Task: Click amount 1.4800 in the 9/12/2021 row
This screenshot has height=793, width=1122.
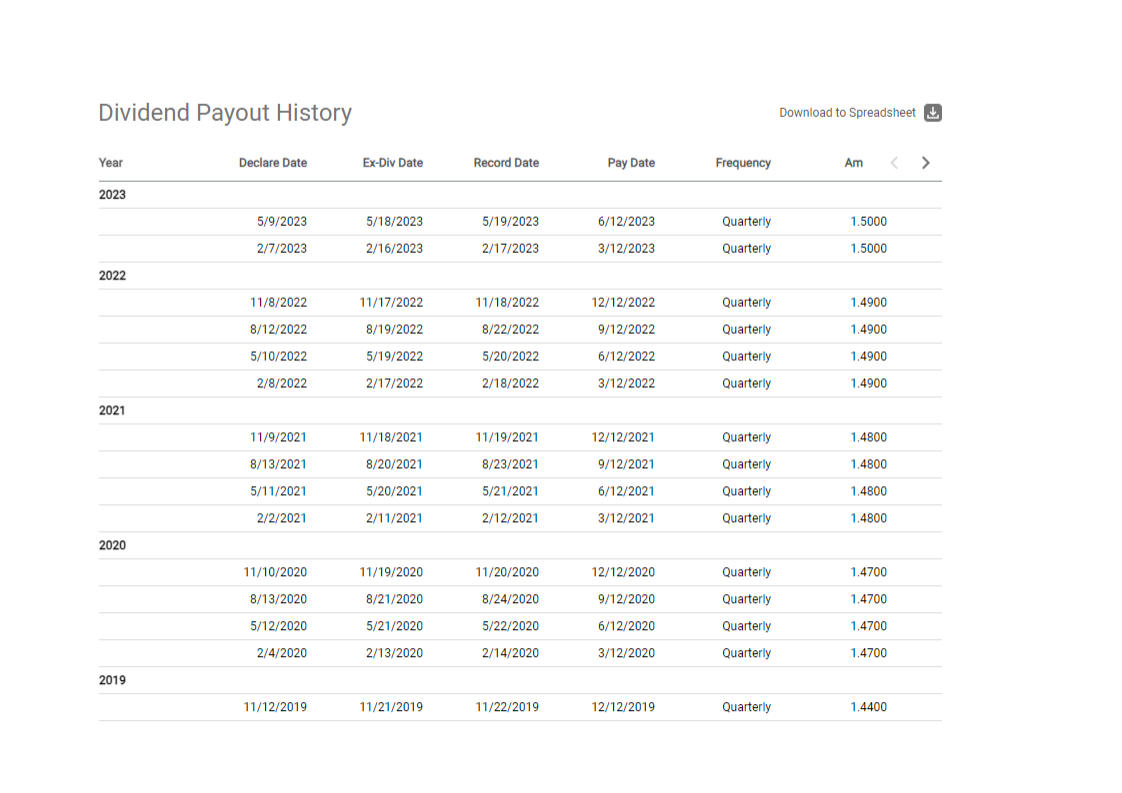Action: (869, 464)
